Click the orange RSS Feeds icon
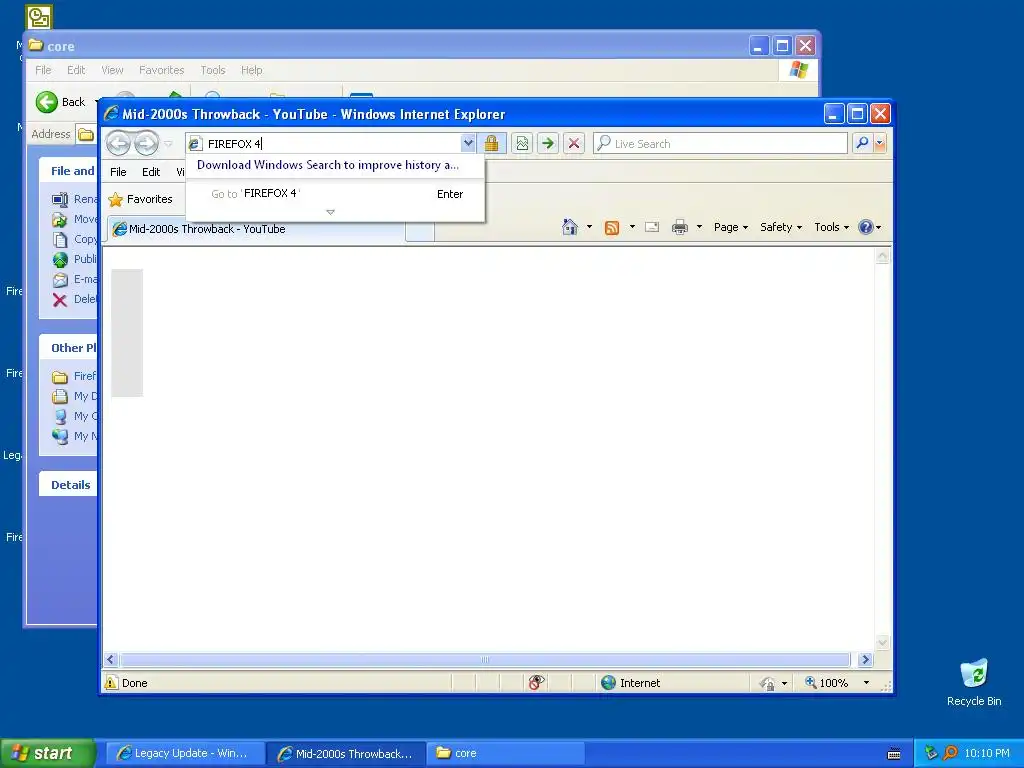Image resolution: width=1024 pixels, height=768 pixels. tap(612, 227)
